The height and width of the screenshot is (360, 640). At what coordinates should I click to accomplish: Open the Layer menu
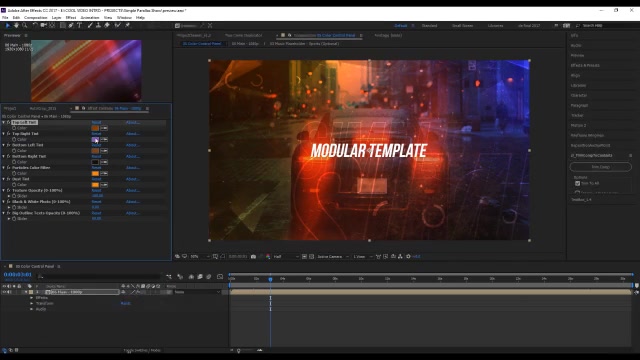click(56, 18)
